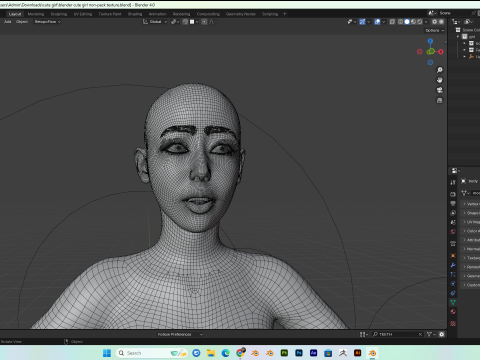
Task: Open the viewport Options dropdown
Action: [435, 30]
